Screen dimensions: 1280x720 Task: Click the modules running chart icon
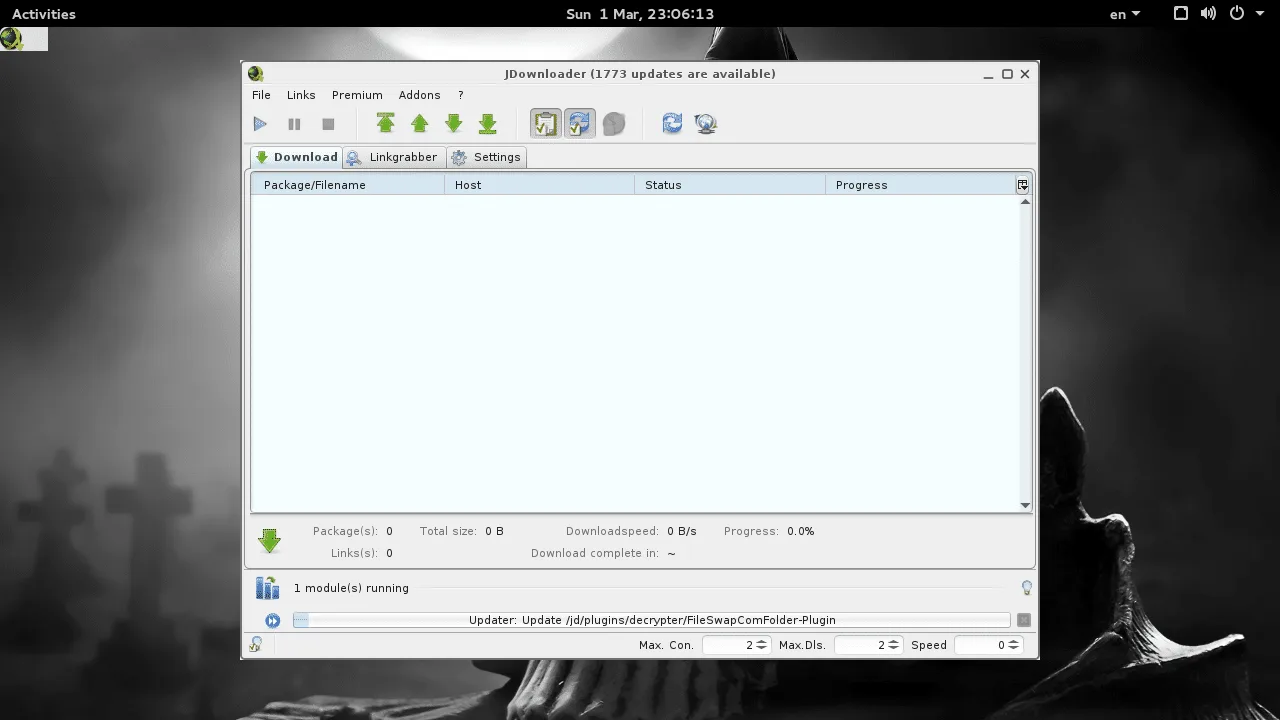tap(267, 588)
